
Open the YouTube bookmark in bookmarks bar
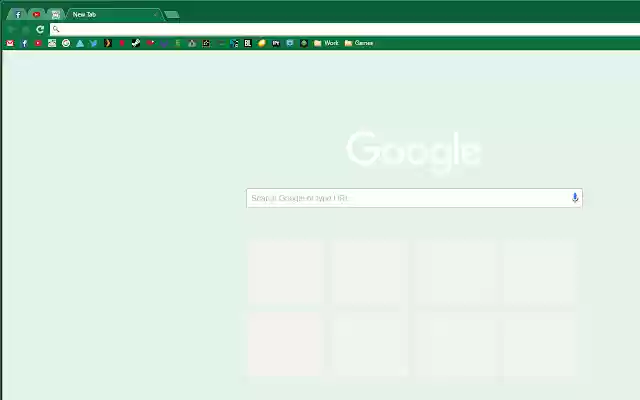[x=38, y=43]
